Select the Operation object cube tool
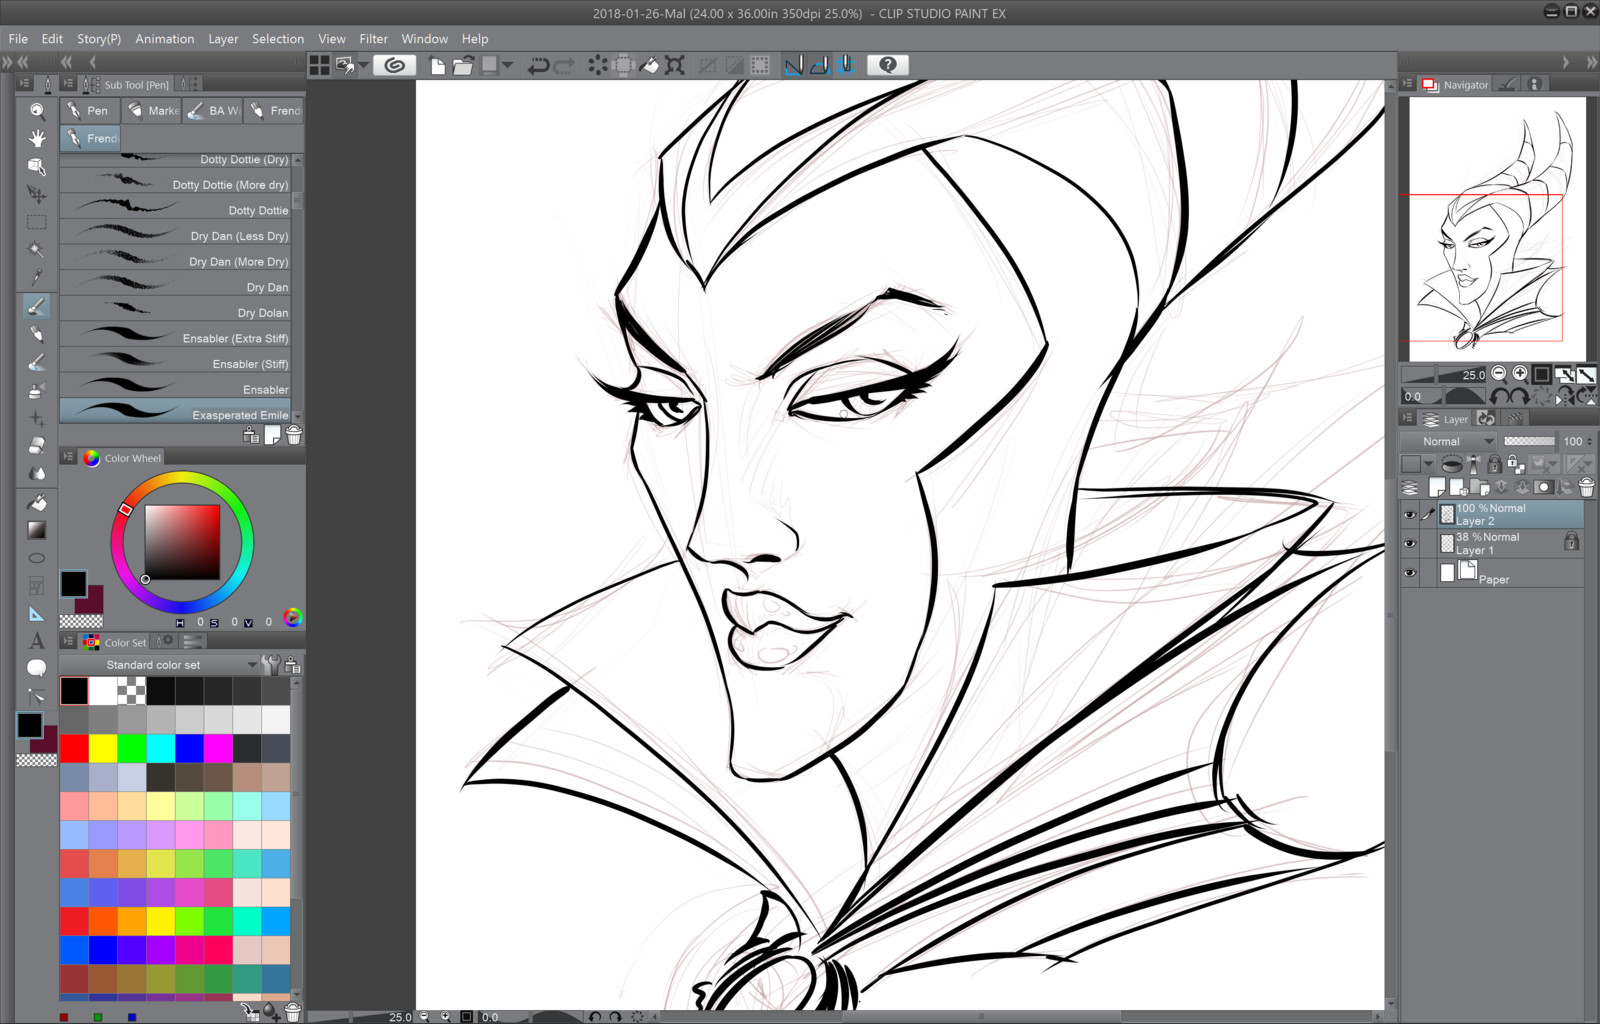1600x1024 pixels. (37, 166)
